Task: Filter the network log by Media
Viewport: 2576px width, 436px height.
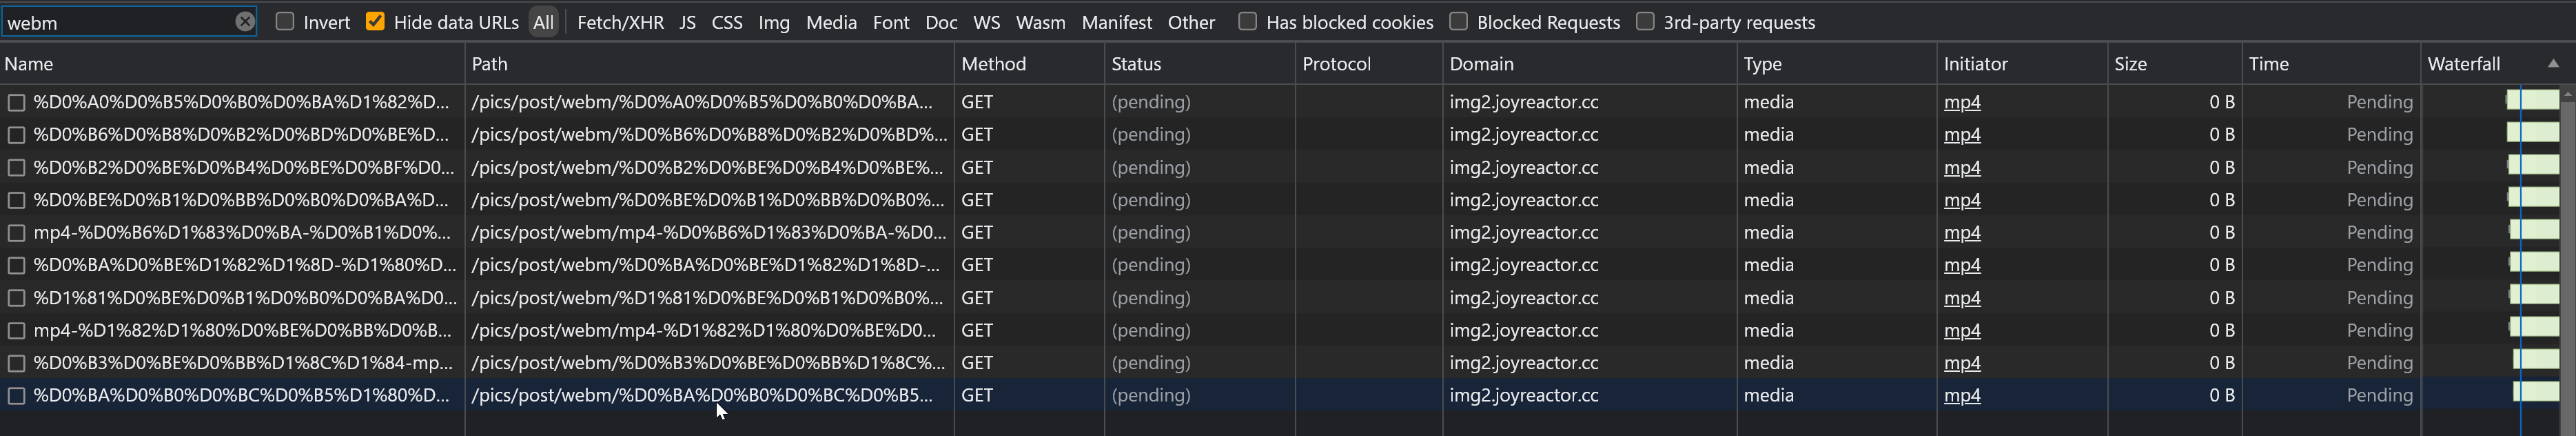Action: (831, 22)
